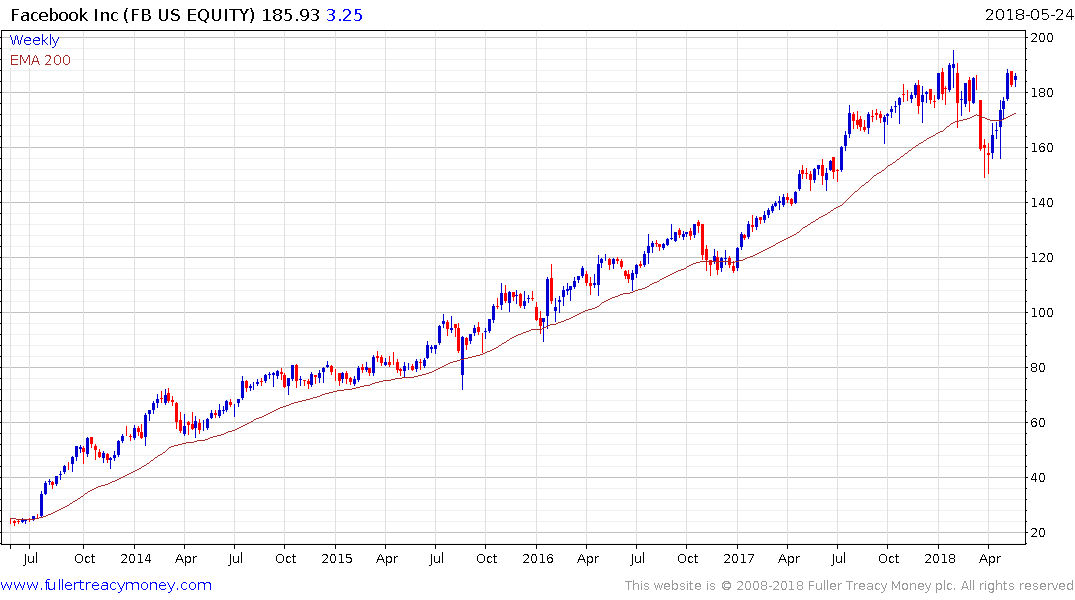Click the price change 3.25

(344, 15)
